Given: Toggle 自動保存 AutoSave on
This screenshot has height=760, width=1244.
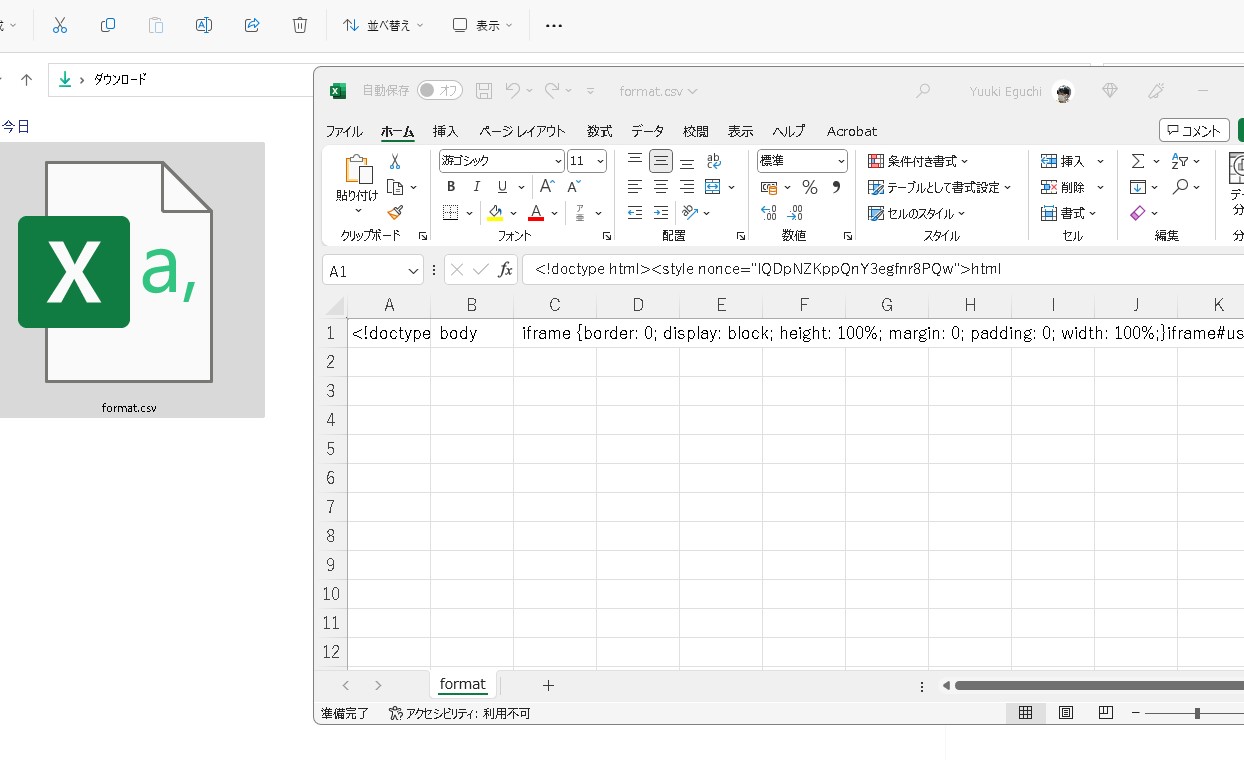Looking at the screenshot, I should tap(438, 90).
